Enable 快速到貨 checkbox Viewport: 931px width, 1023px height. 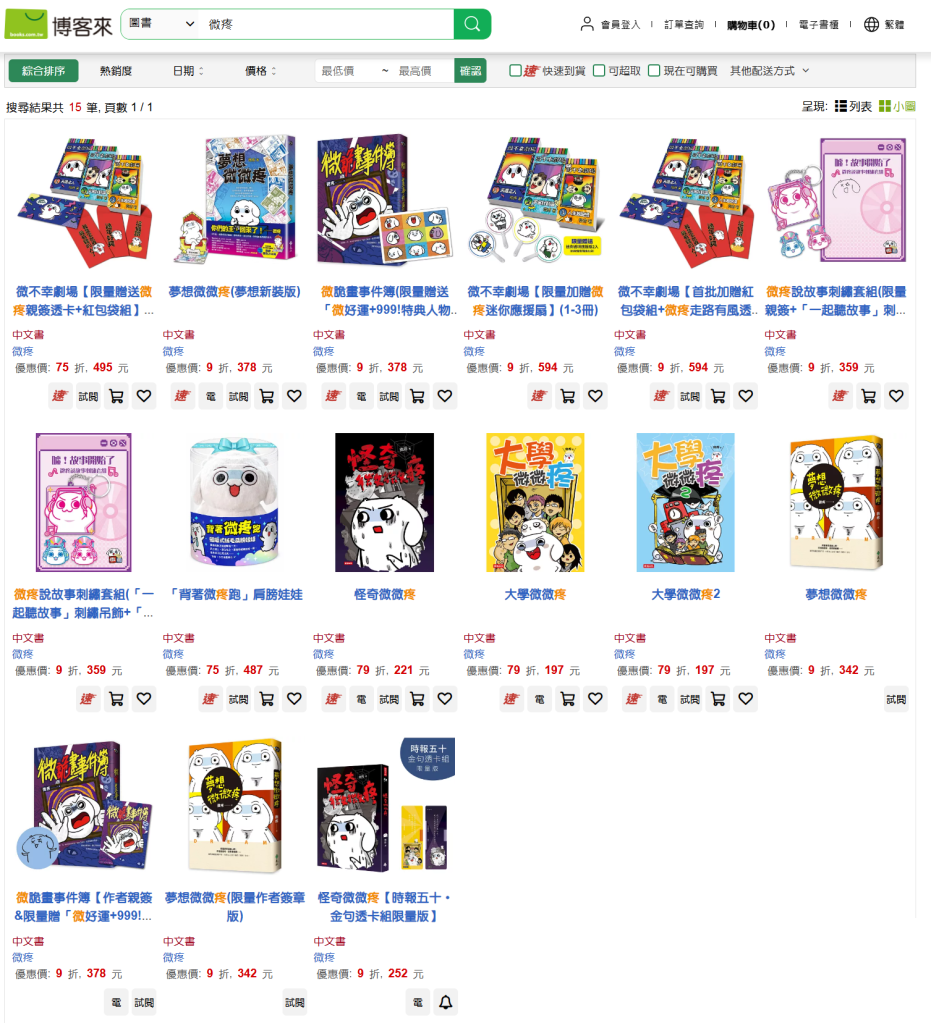pos(515,70)
